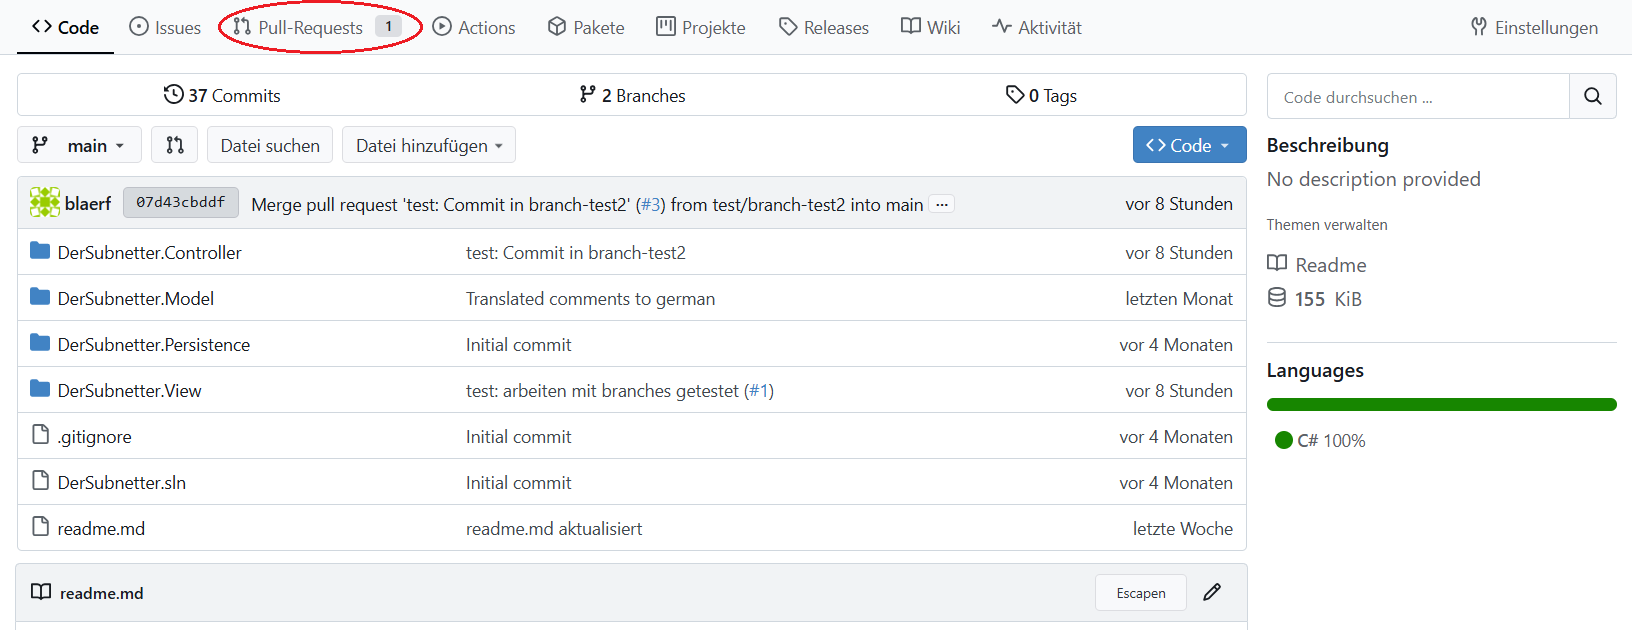Open the Einstellungen tab
Screen dimensions: 1632x630
point(1534,27)
